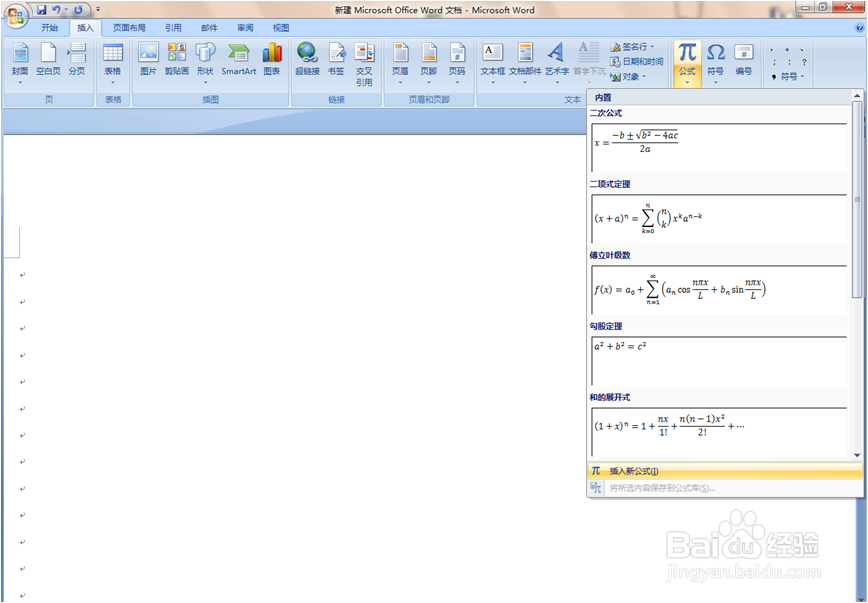The image size is (868, 603).
Task: Insert the quadratic formula (二次公式) equation
Action: click(x=719, y=146)
